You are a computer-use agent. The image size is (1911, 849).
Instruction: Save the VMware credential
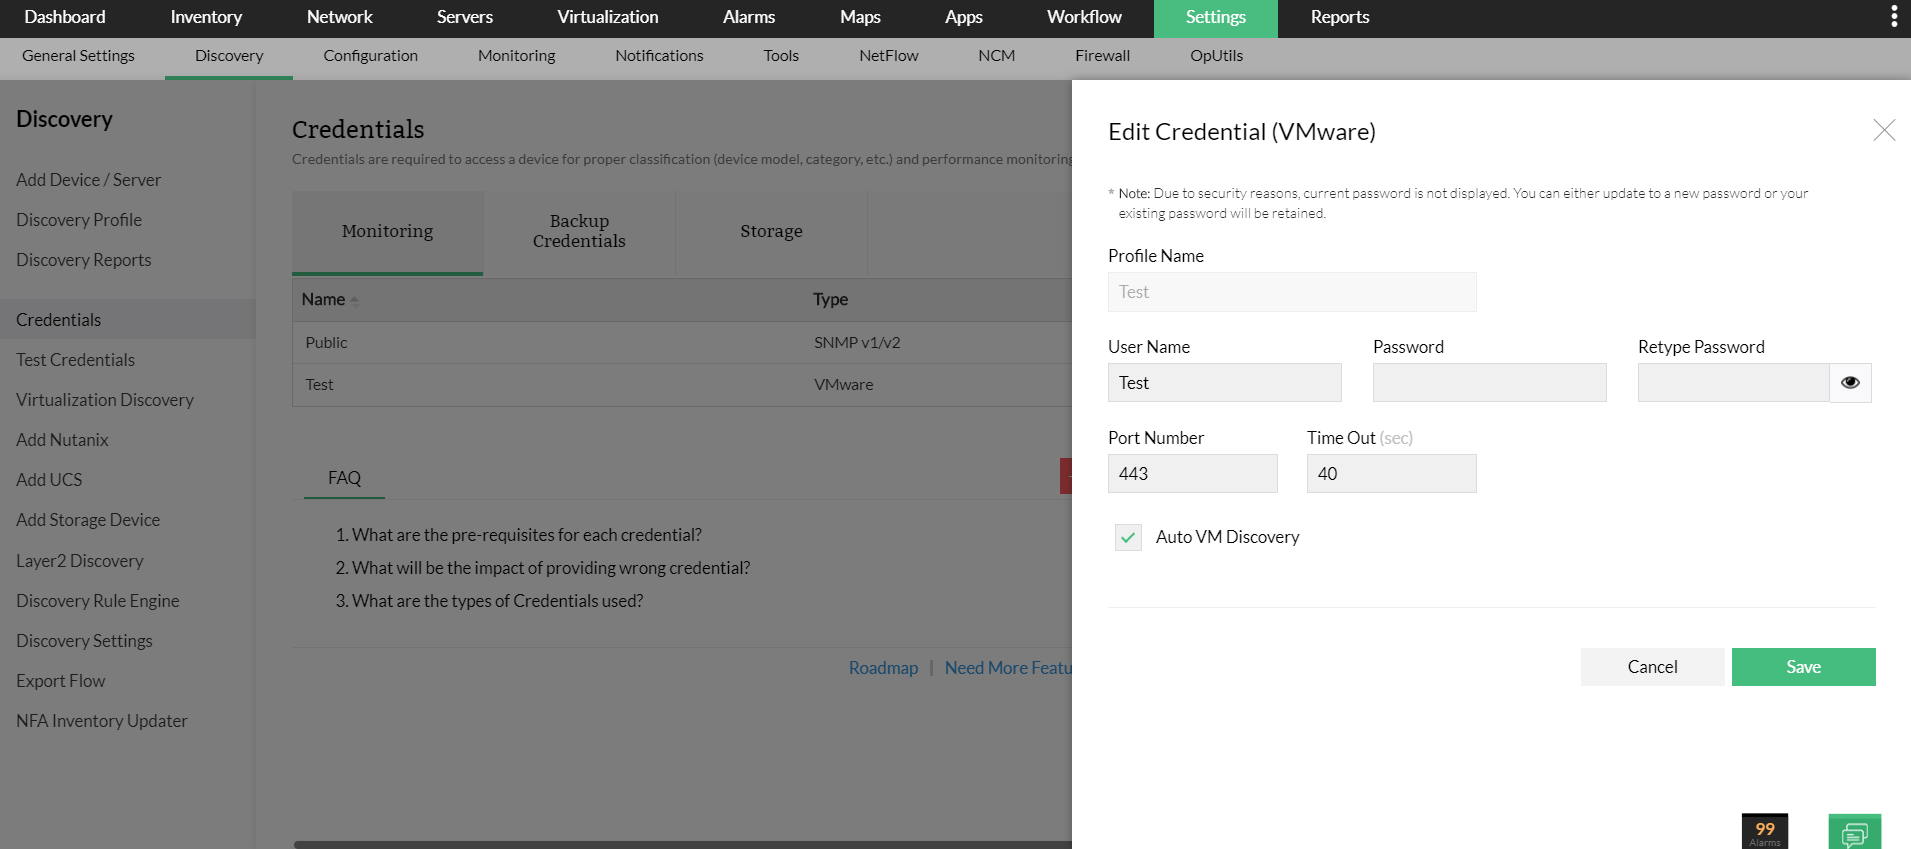point(1803,667)
